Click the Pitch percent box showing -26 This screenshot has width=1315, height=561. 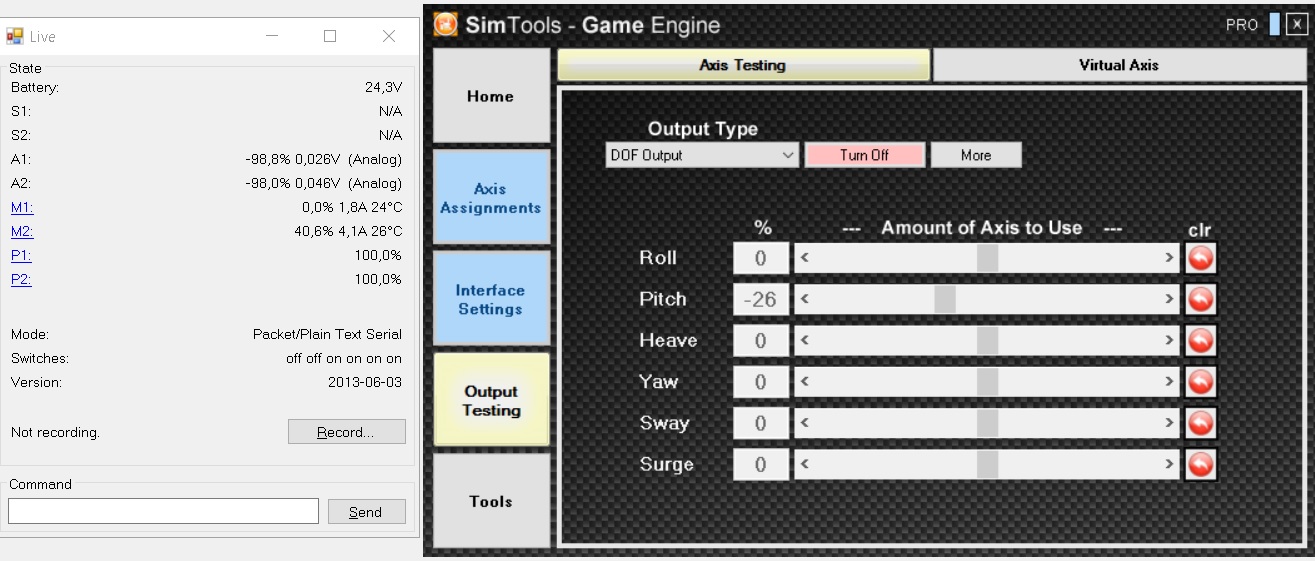[761, 299]
